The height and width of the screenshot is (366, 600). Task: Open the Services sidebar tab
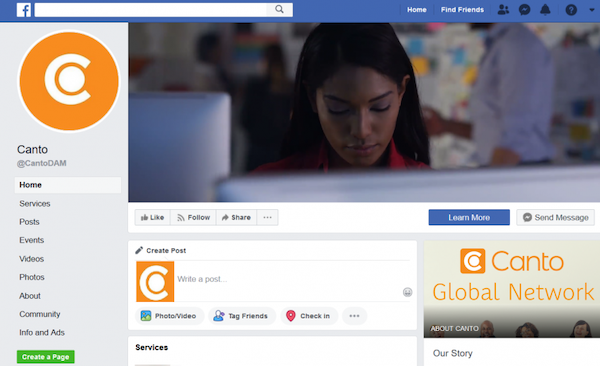pyautogui.click(x=35, y=204)
